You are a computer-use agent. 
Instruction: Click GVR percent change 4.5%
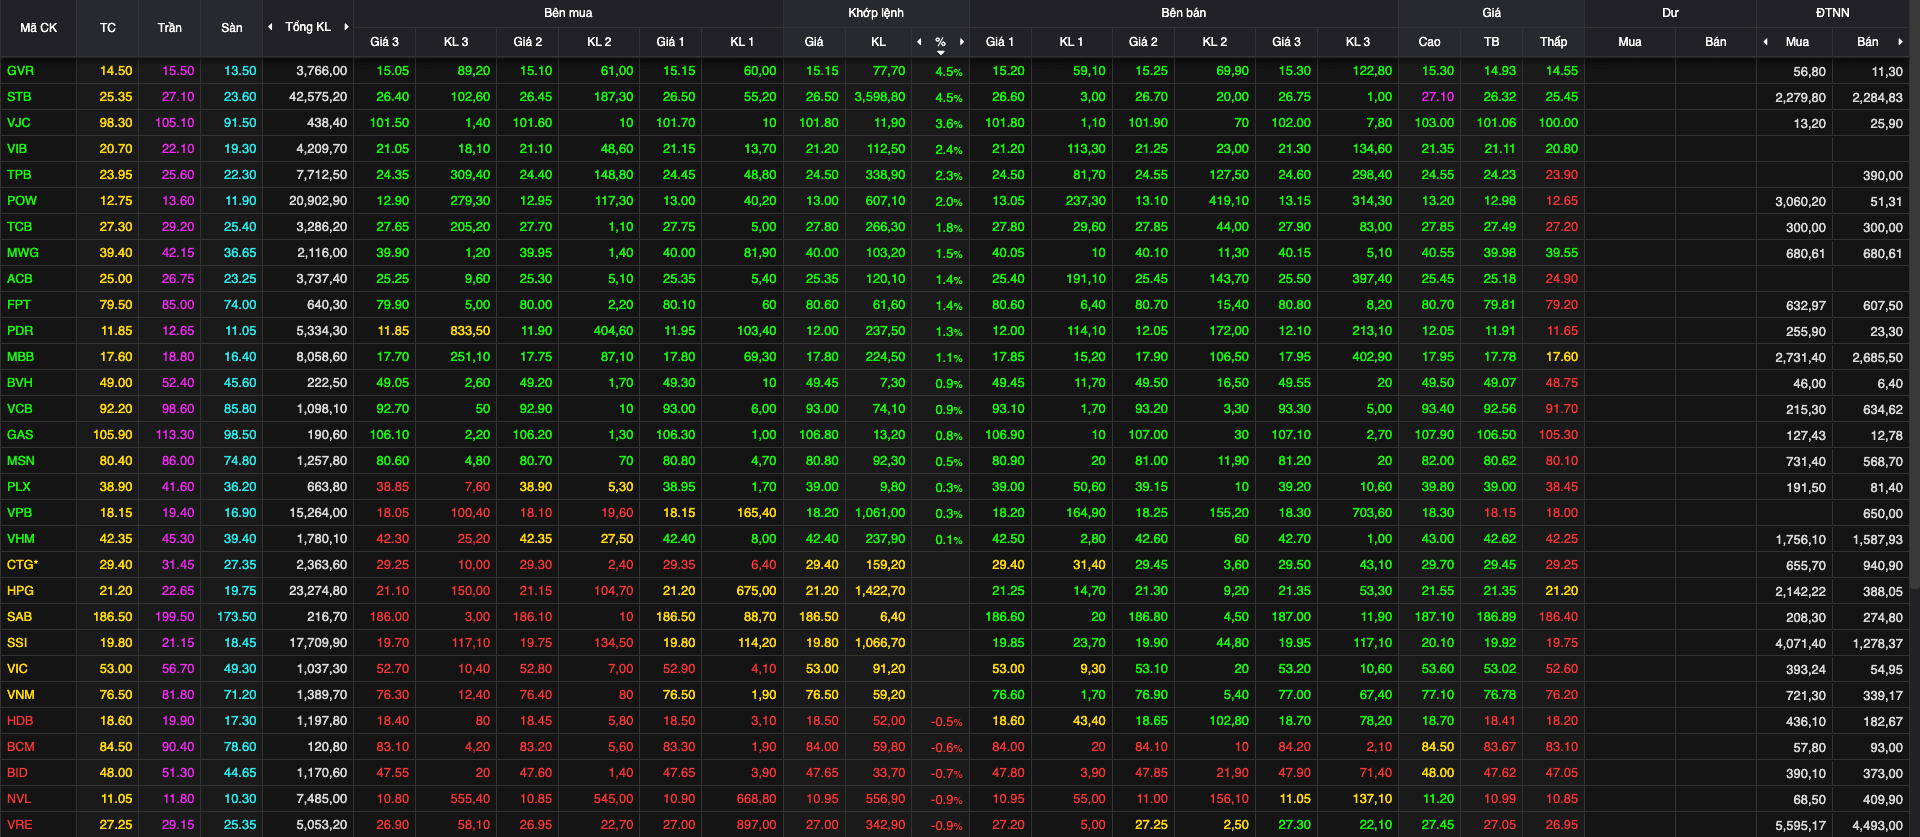[x=948, y=72]
